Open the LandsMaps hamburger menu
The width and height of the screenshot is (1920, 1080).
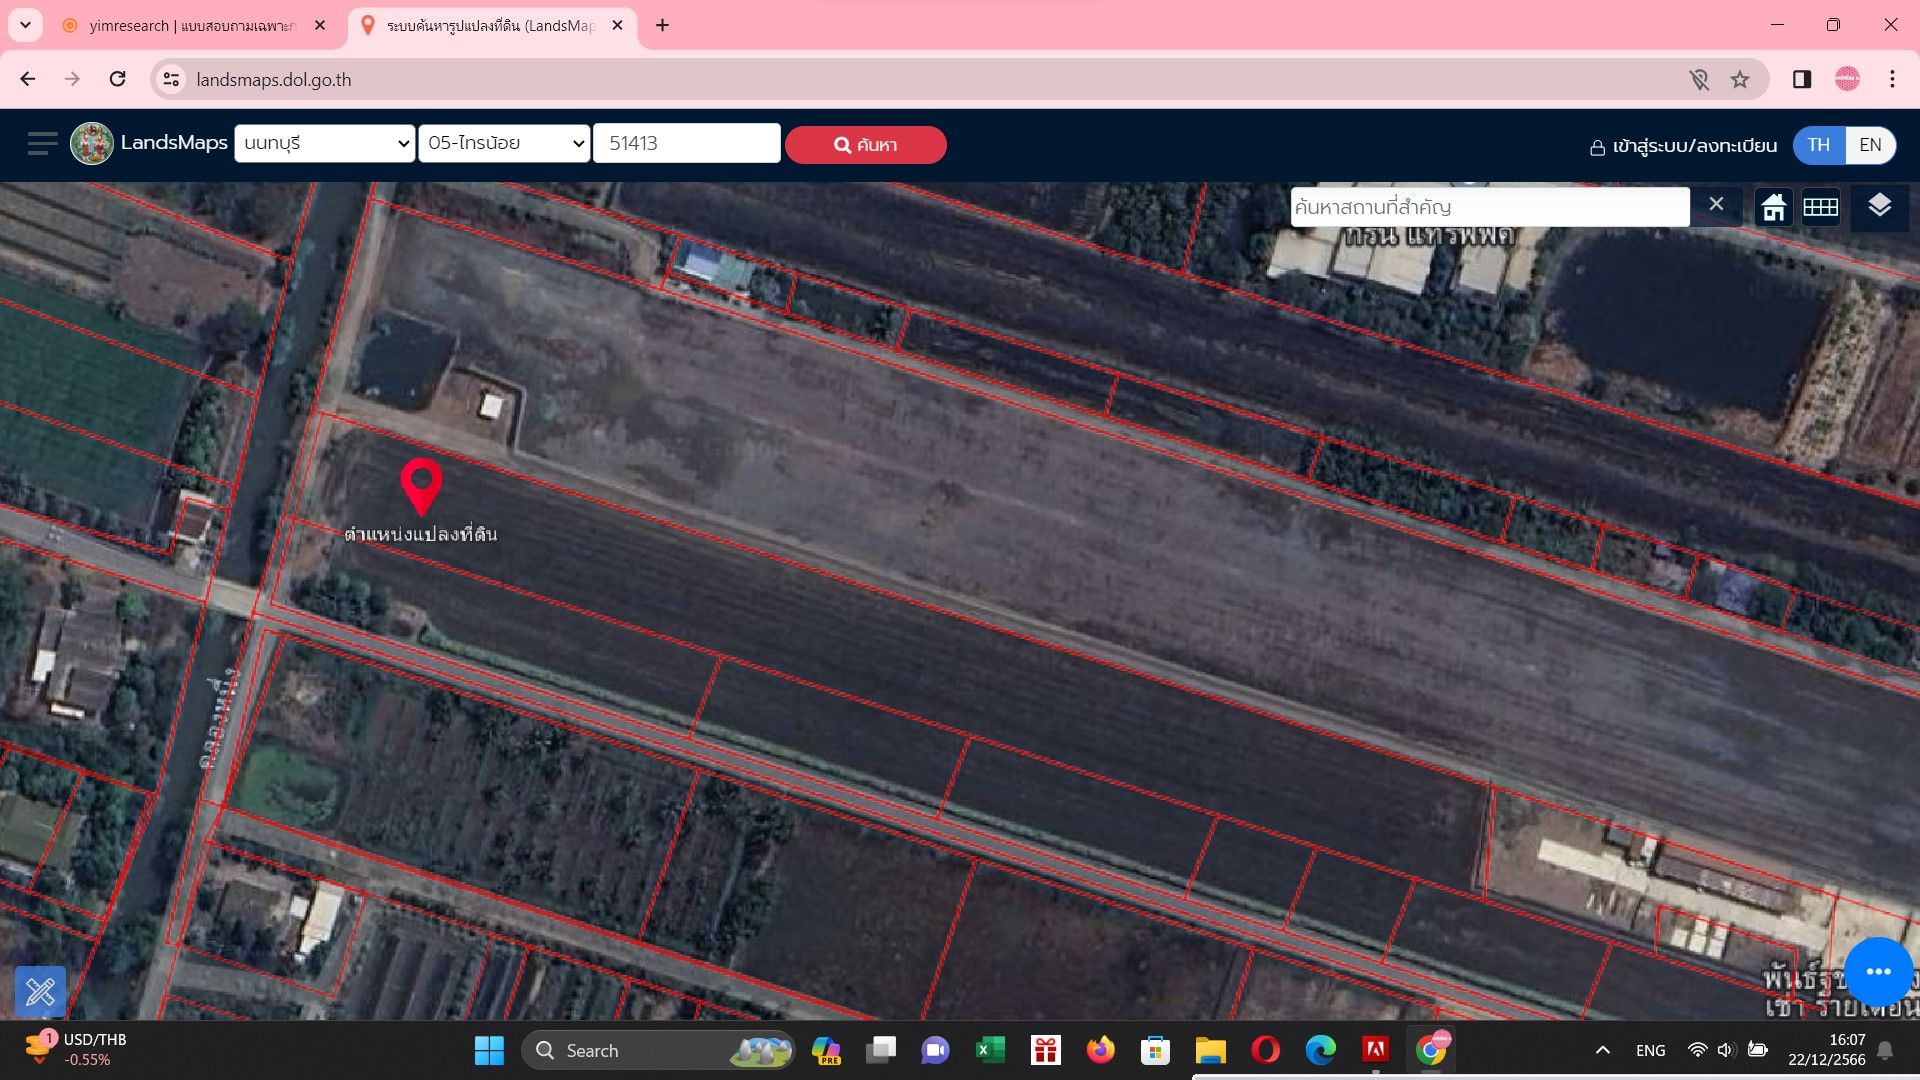point(43,144)
